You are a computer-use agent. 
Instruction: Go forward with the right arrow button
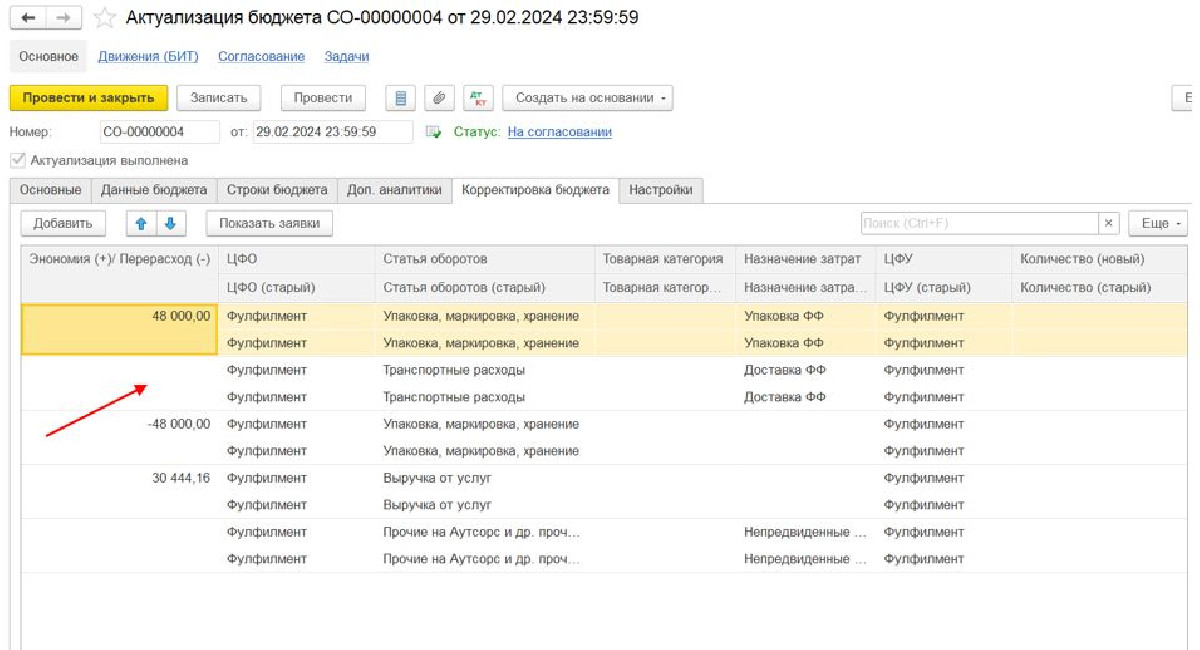62,18
